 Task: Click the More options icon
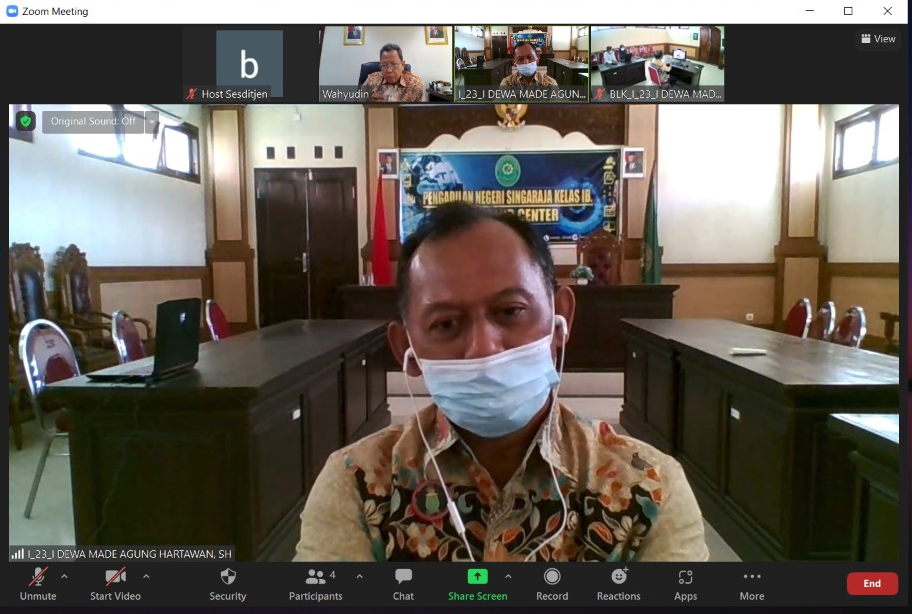(752, 577)
